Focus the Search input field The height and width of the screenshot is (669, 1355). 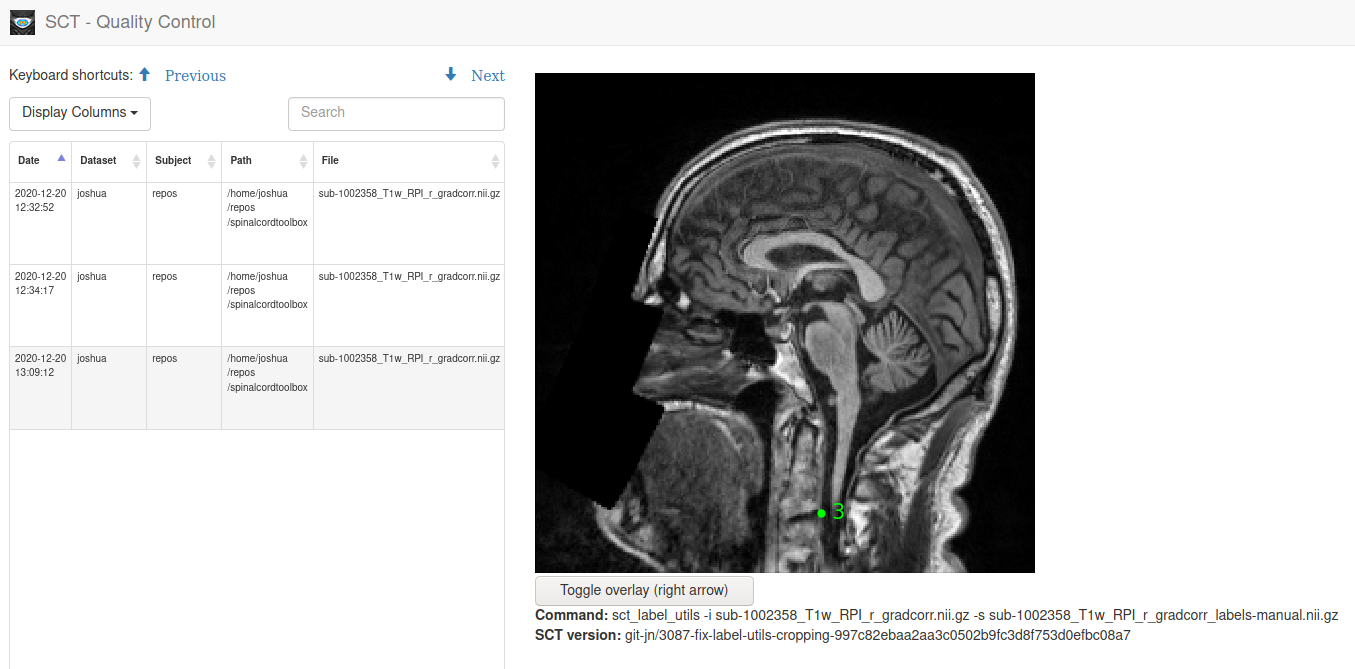click(396, 113)
